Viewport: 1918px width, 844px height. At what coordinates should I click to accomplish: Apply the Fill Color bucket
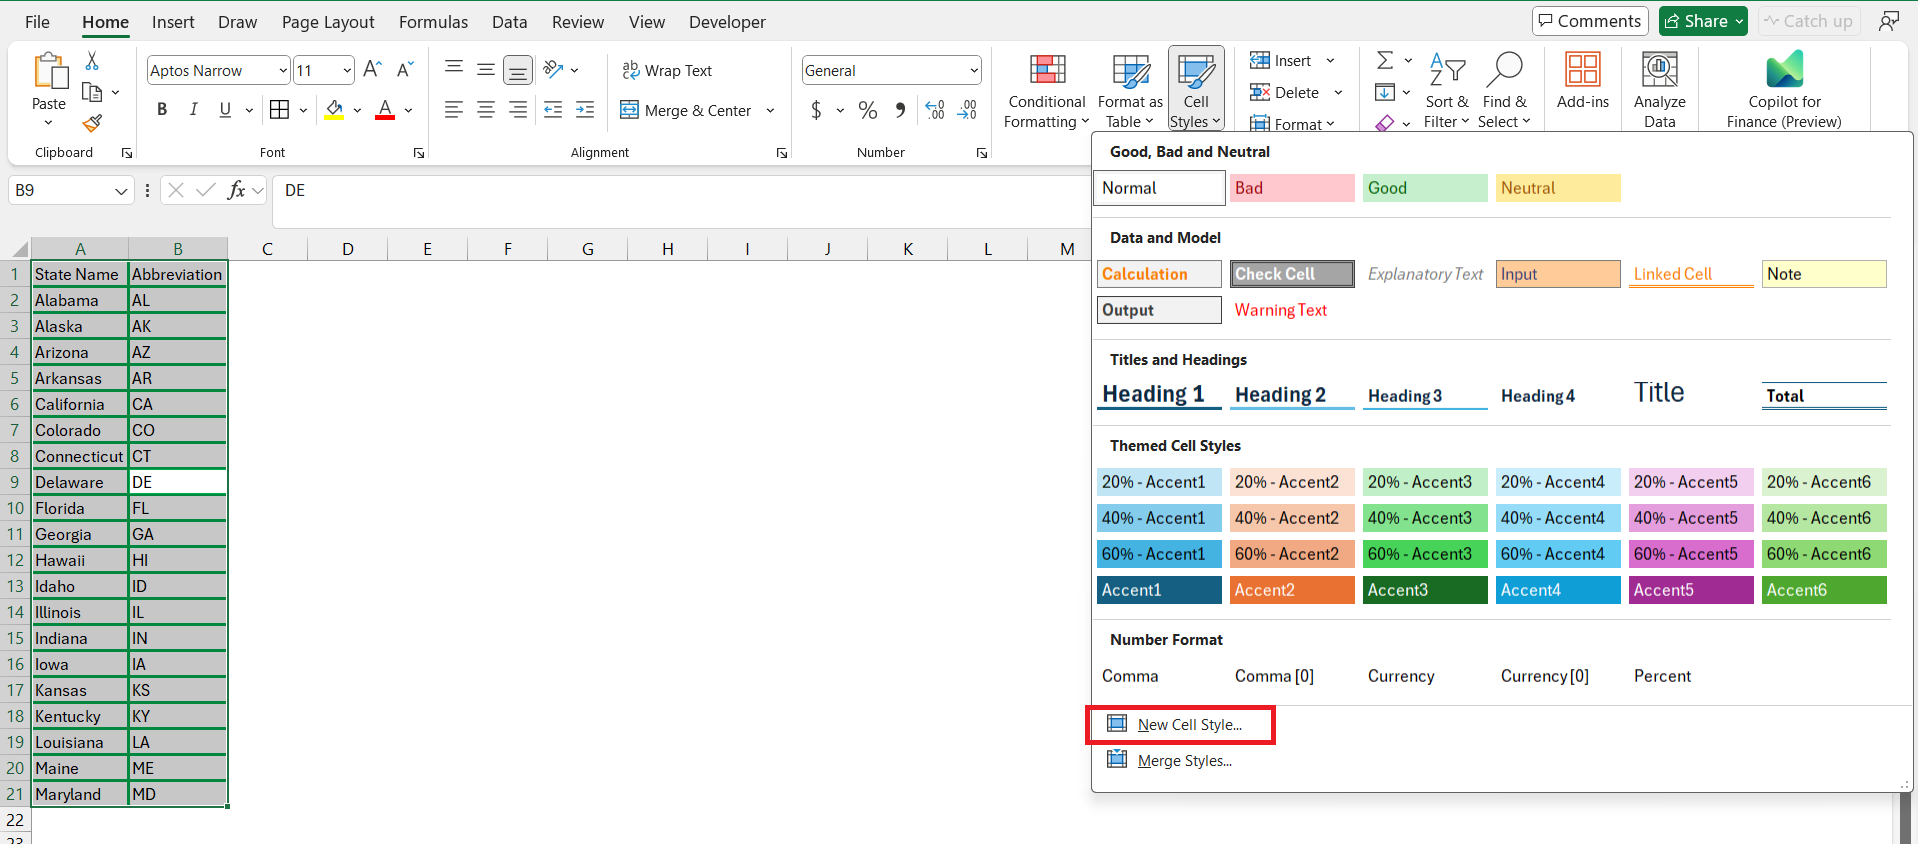tap(334, 110)
